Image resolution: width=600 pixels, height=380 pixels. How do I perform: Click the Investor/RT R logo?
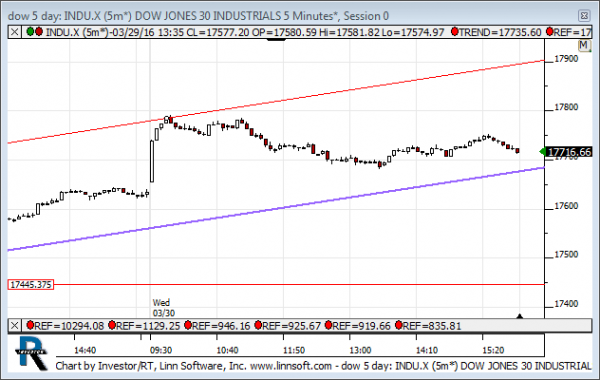click(32, 352)
